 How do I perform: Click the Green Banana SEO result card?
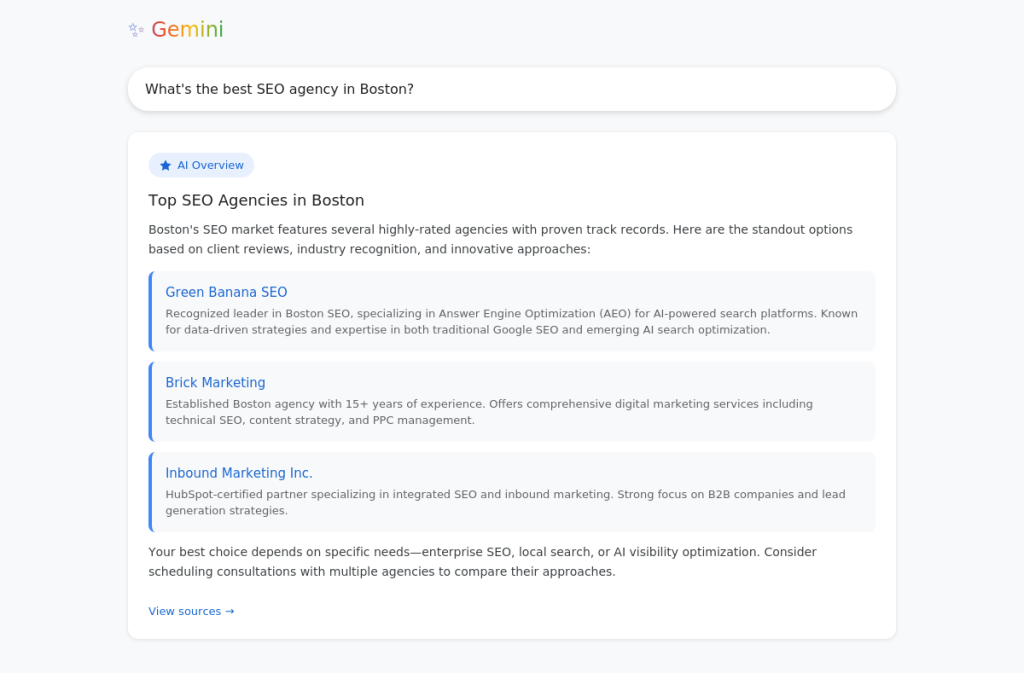512,309
